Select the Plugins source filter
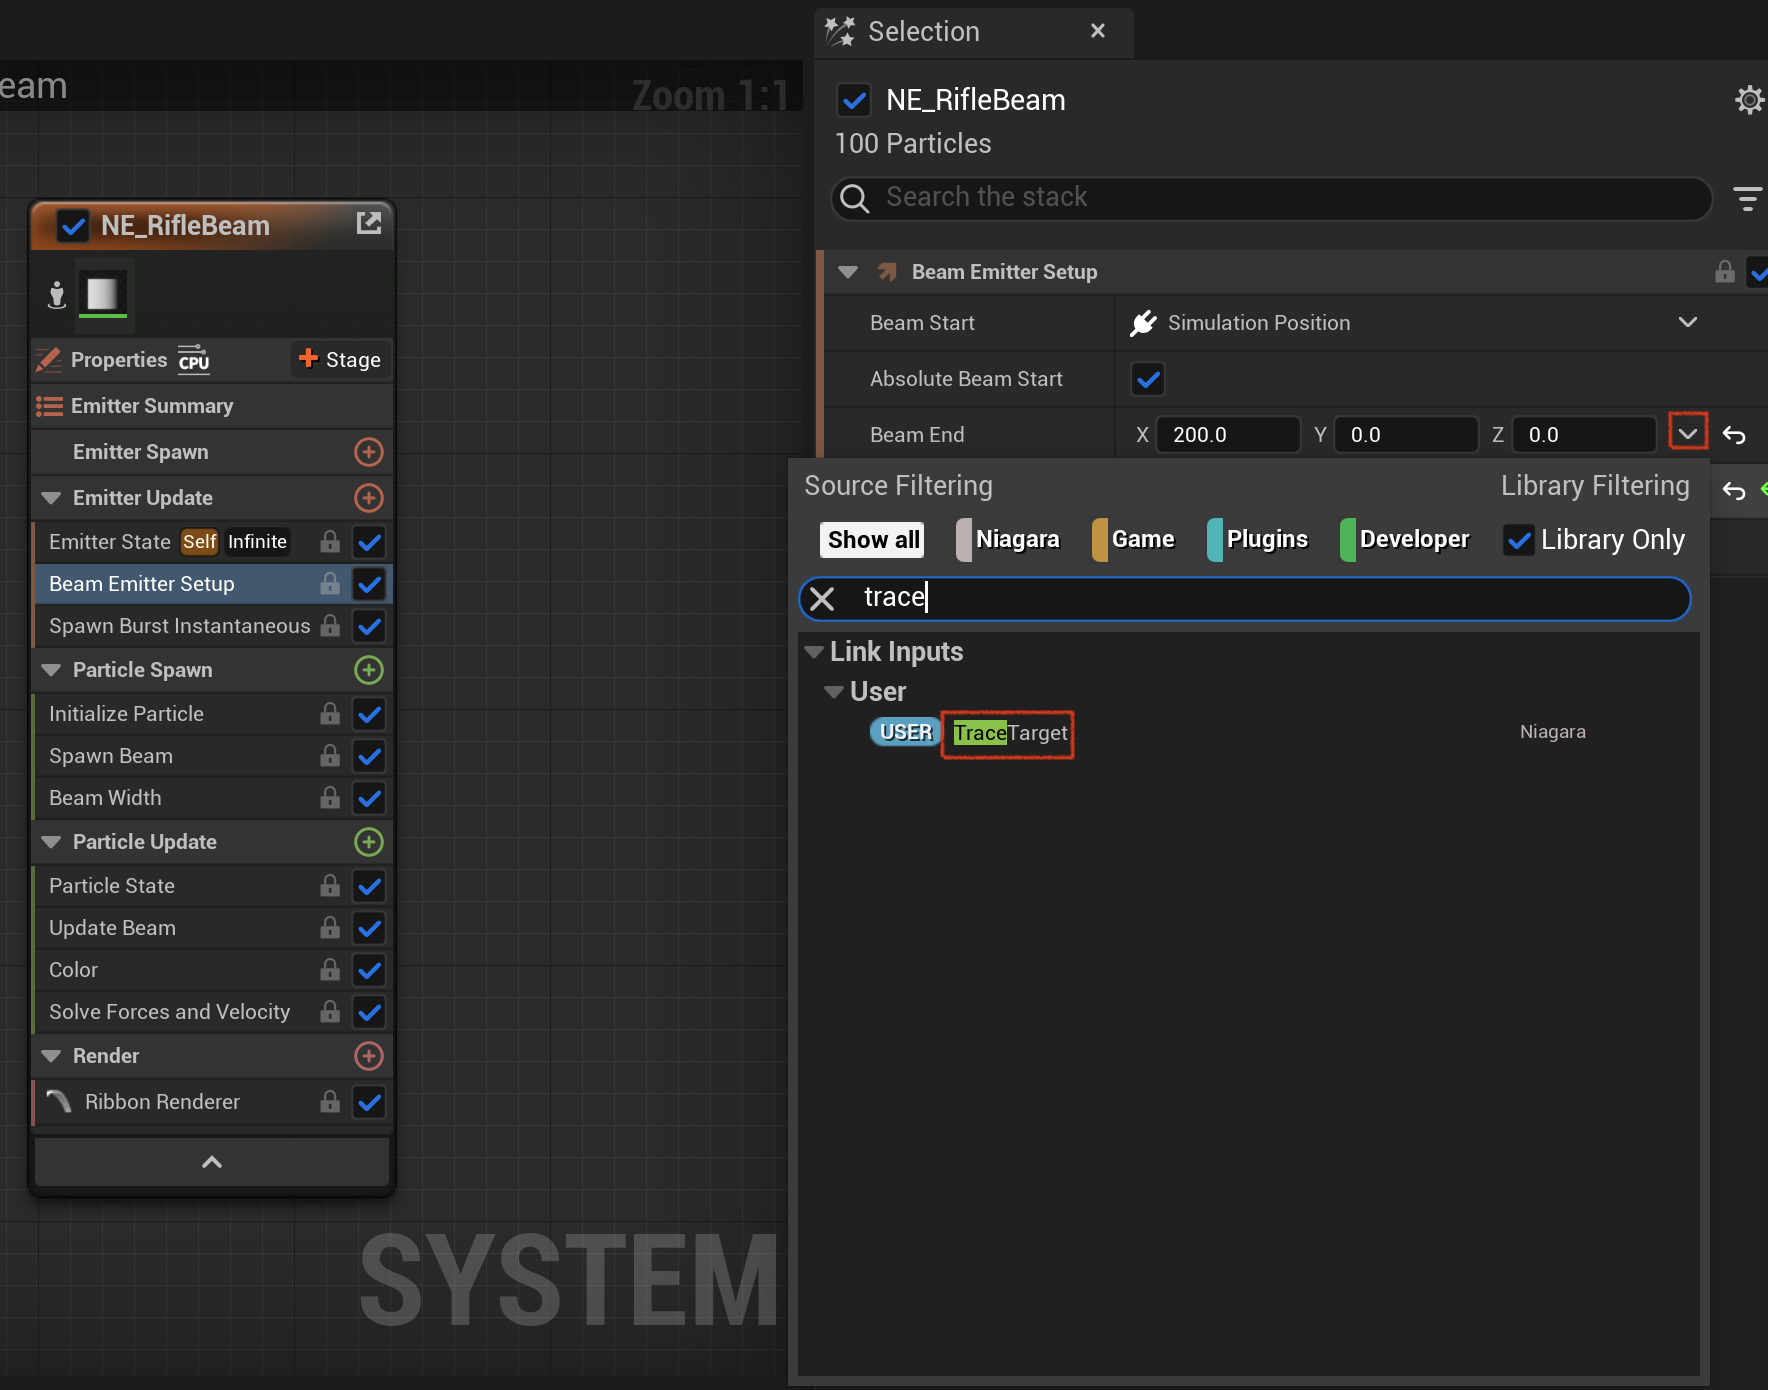Image resolution: width=1768 pixels, height=1390 pixels. 1258,540
